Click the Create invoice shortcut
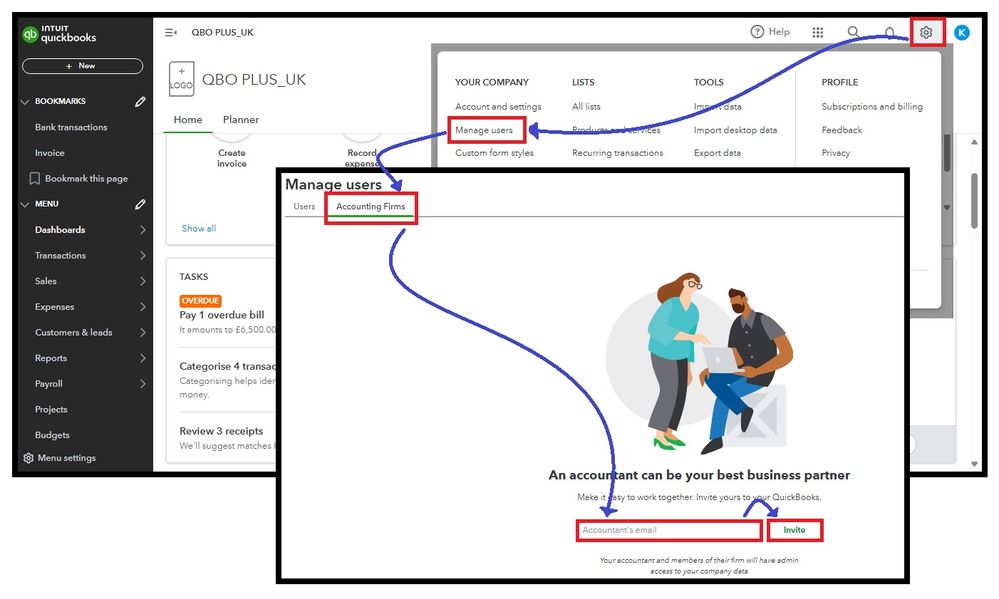The image size is (999, 599). [232, 158]
